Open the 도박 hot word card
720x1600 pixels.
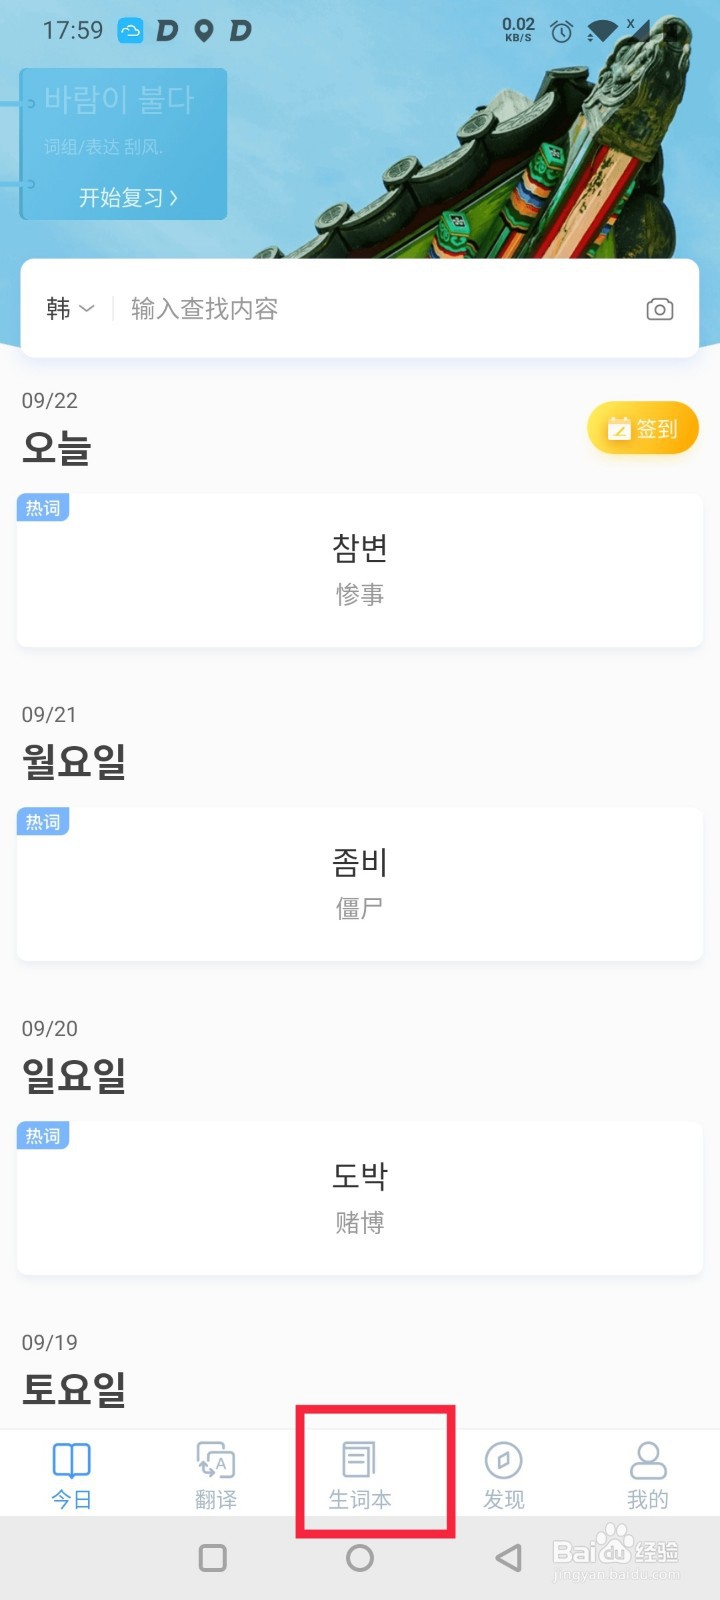360,1198
